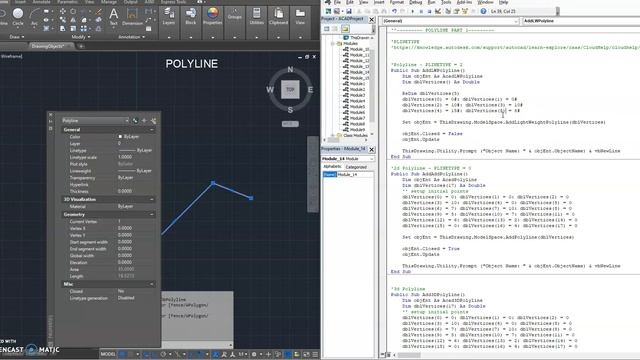Open the Tools menu in VBA editor
This screenshot has height=360, width=640.
pos(446,2)
